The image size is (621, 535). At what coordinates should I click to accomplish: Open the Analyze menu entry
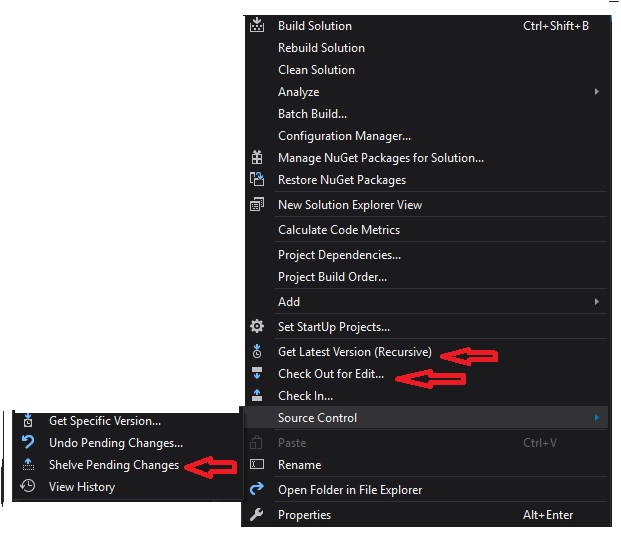coord(427,91)
